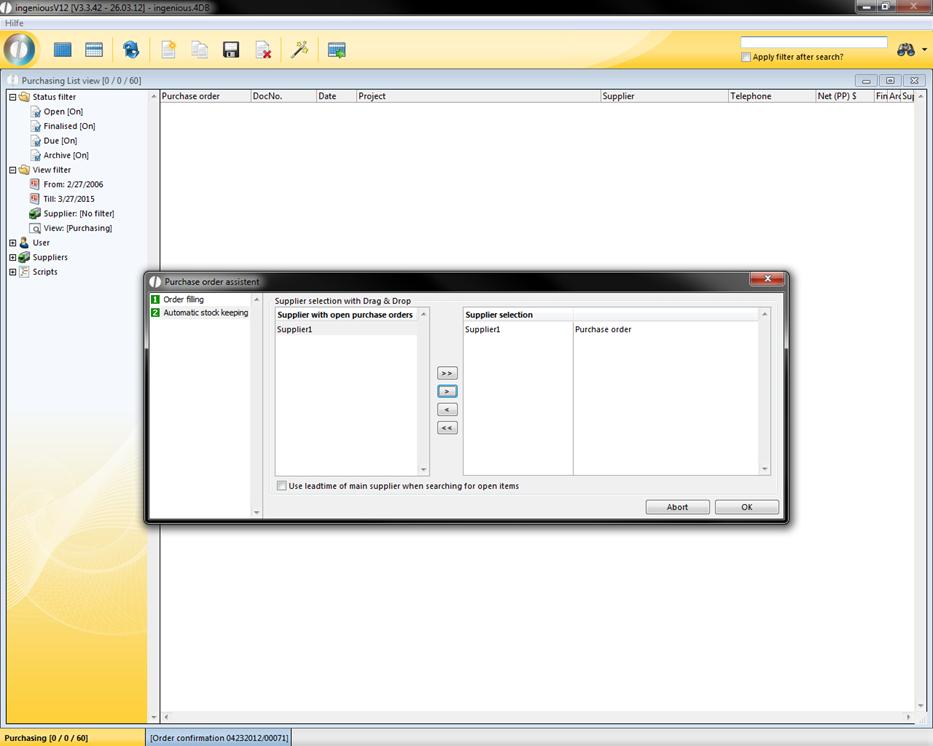Check 'Use leadtime of main supplier' option
This screenshot has width=933, height=746.
(x=282, y=486)
